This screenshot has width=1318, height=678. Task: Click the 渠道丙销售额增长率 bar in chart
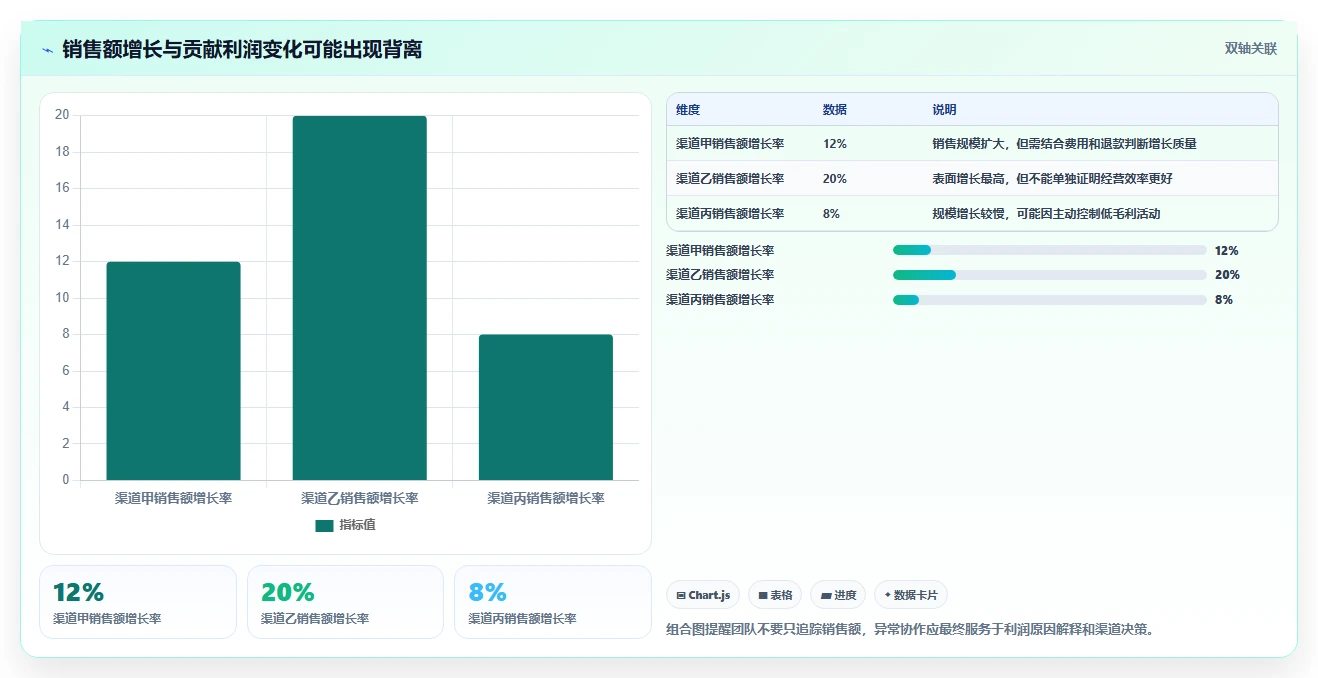(x=546, y=407)
